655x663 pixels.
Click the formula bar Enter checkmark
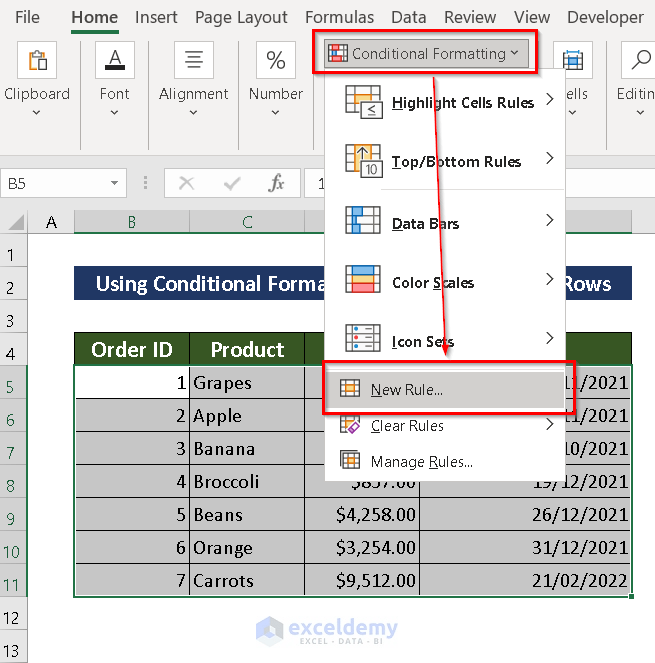232,183
